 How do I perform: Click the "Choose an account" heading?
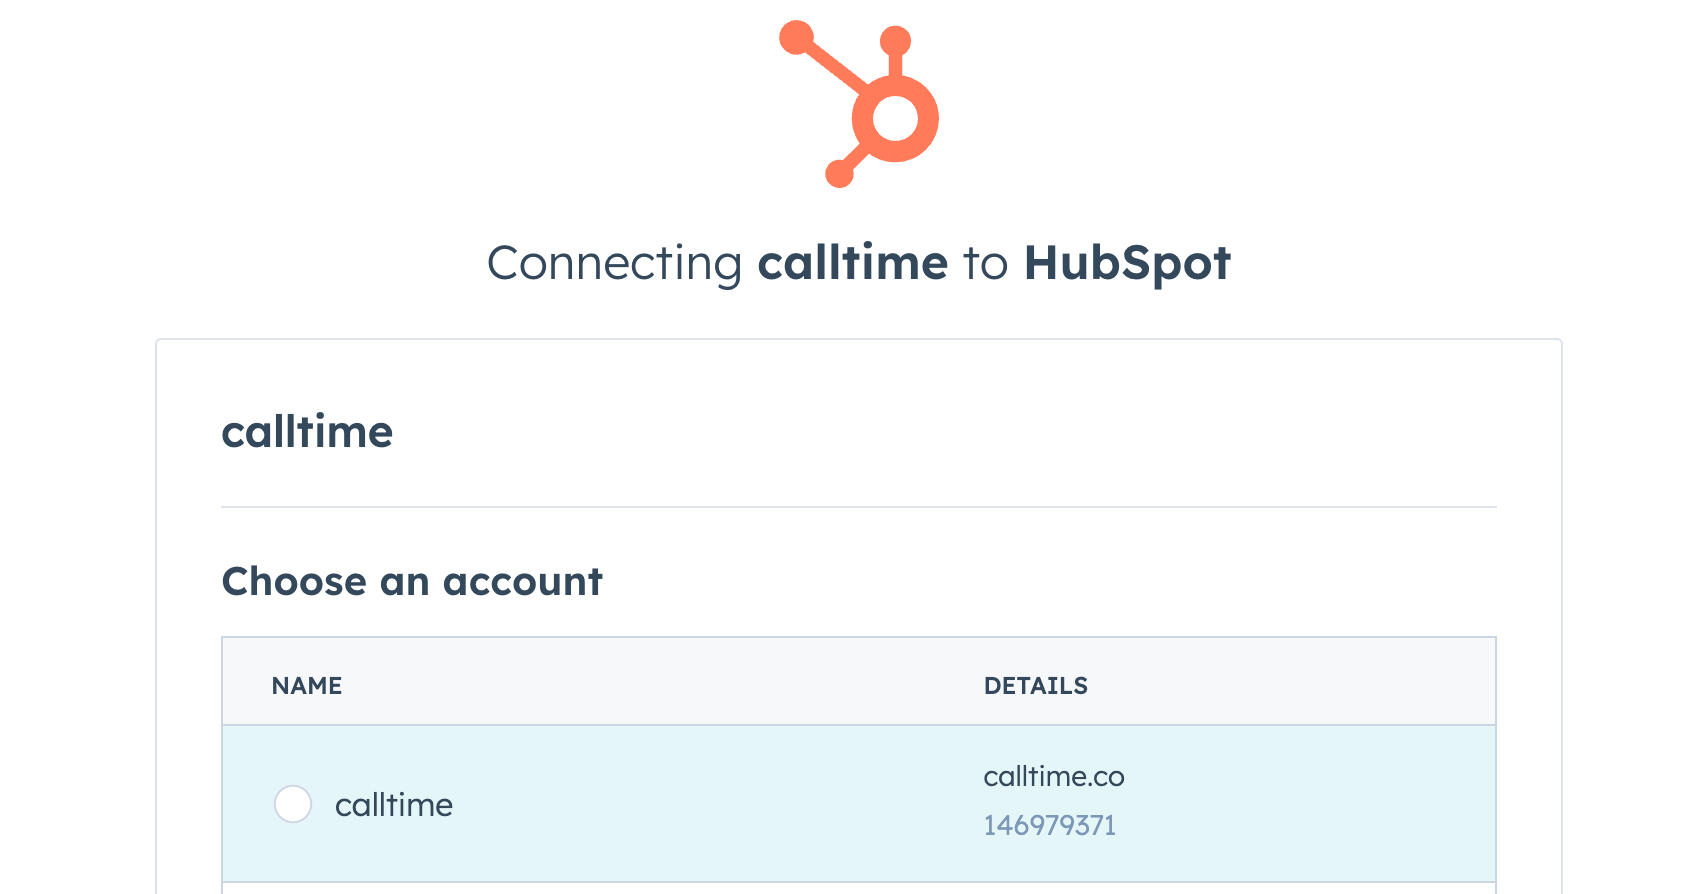click(x=412, y=582)
